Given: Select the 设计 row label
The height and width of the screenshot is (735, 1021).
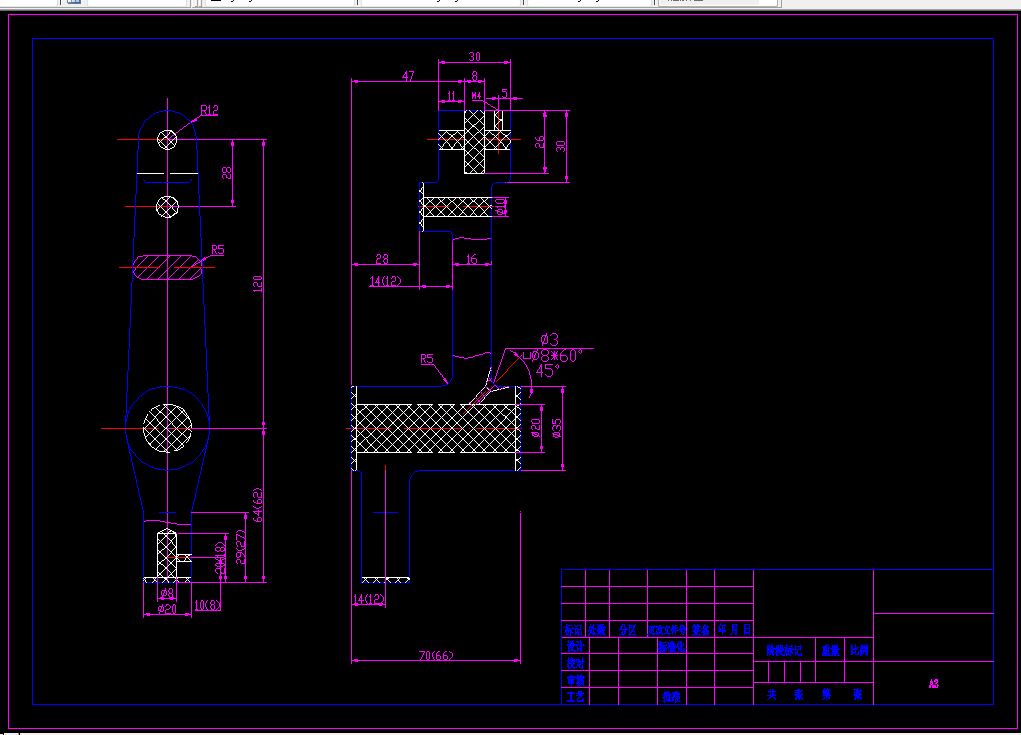Looking at the screenshot, I should pyautogui.click(x=576, y=646).
